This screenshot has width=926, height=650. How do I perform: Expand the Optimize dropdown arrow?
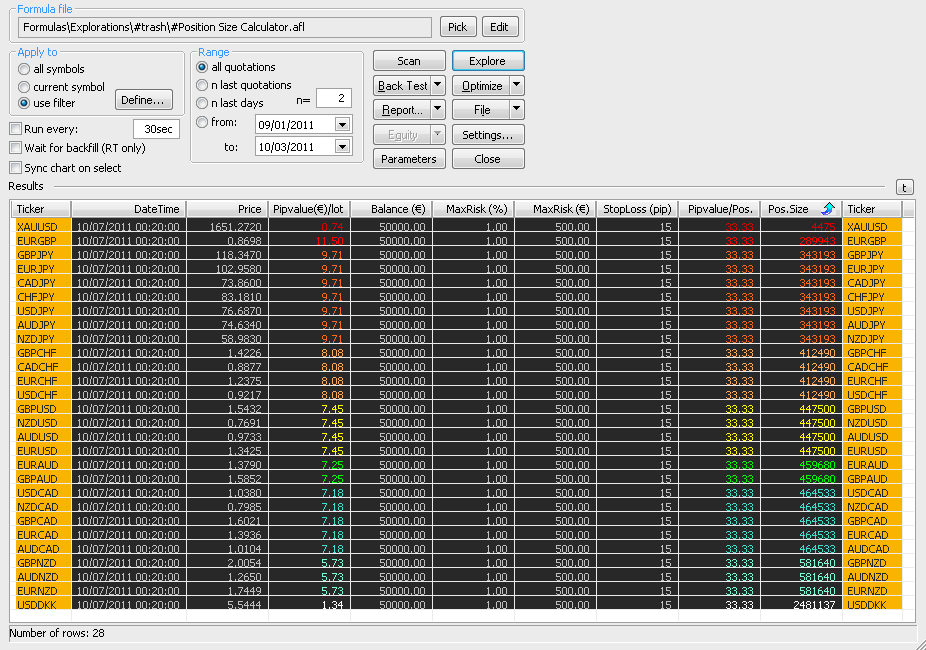click(516, 86)
